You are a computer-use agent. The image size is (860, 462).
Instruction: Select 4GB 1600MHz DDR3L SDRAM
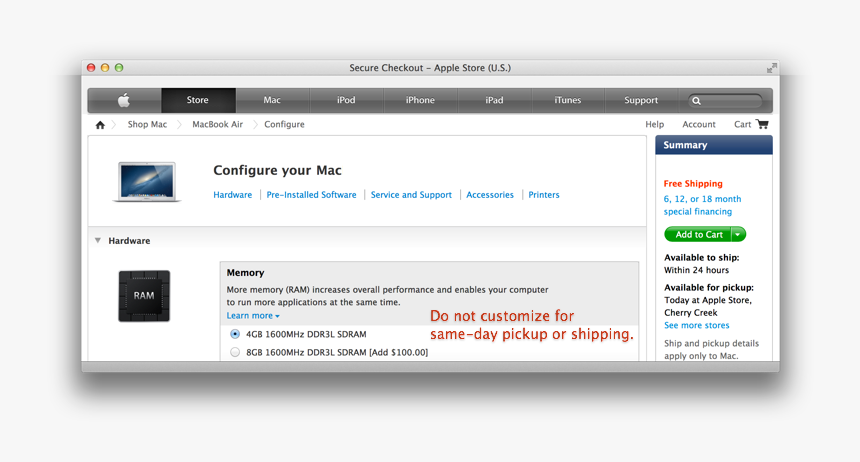click(x=235, y=334)
